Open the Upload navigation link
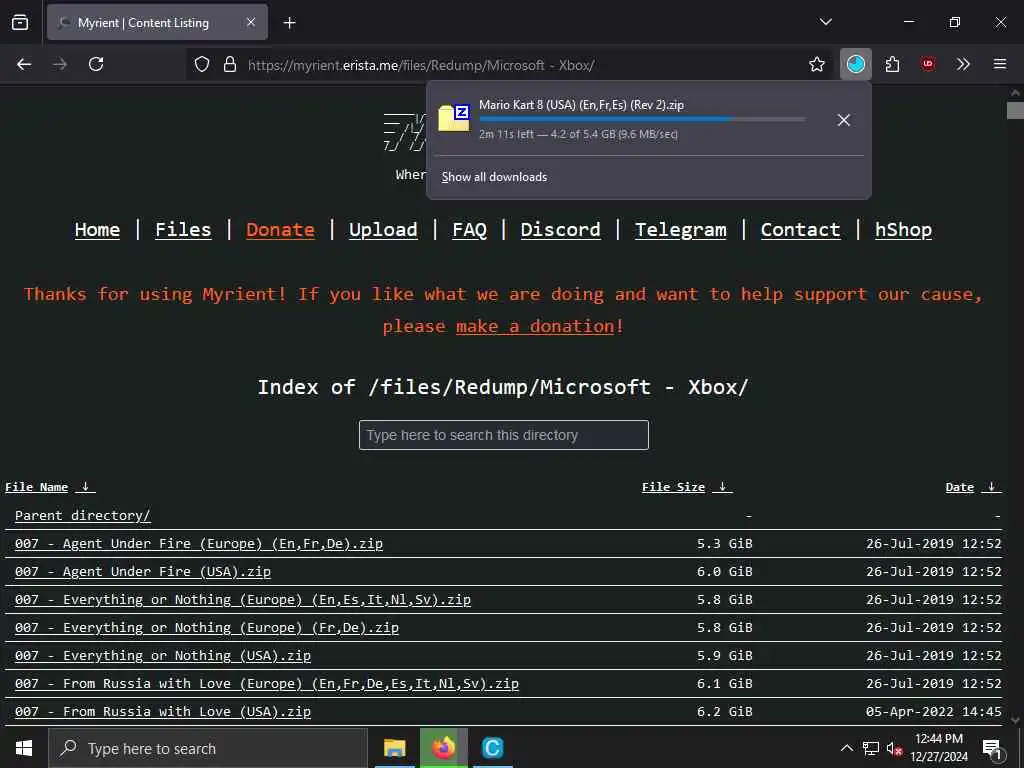The image size is (1024, 768). [383, 230]
